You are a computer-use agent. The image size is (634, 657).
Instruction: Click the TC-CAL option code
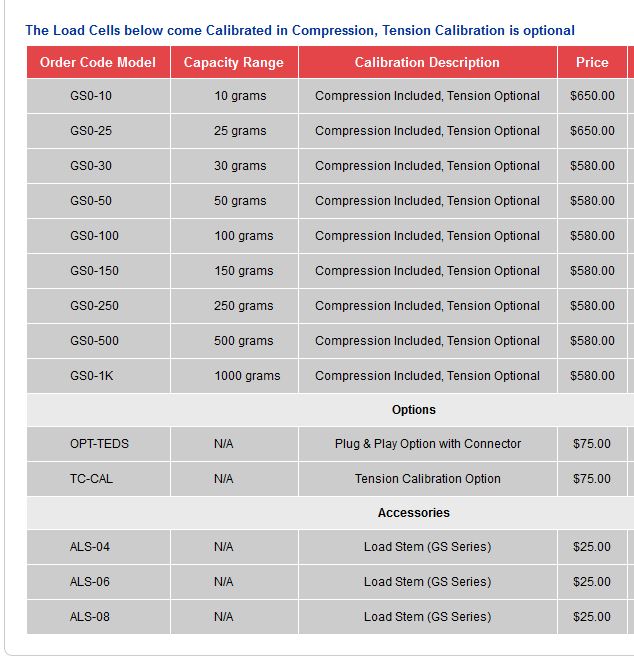click(x=91, y=479)
